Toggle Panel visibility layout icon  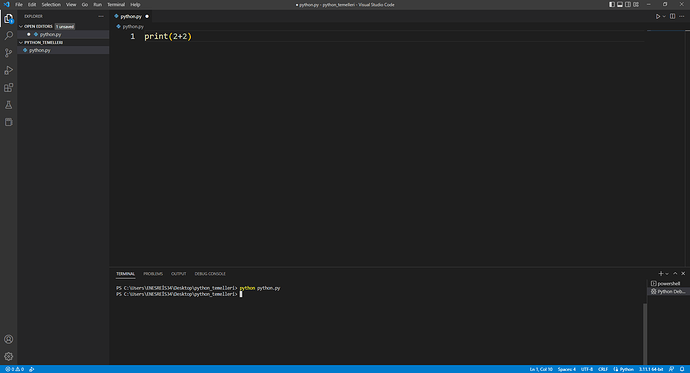pos(620,4)
